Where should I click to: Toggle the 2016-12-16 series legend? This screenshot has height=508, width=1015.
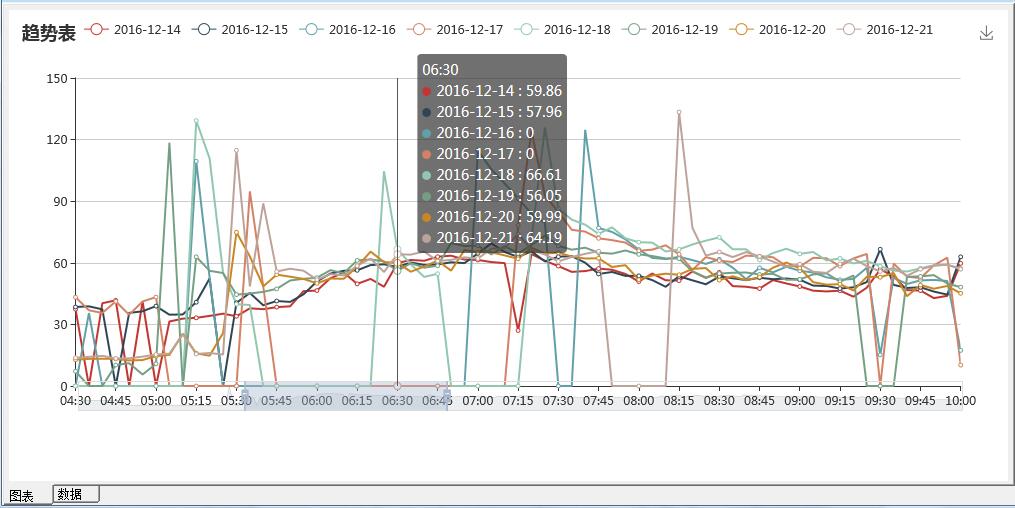tap(348, 29)
